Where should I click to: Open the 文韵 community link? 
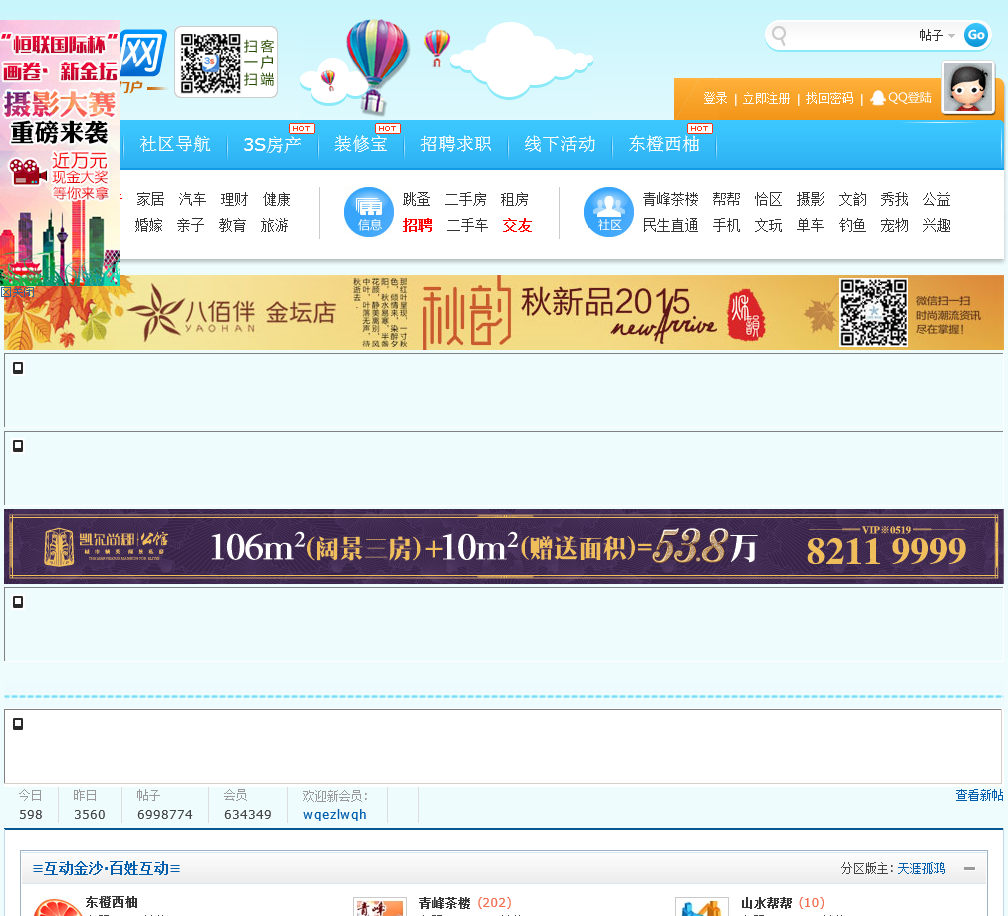(852, 199)
